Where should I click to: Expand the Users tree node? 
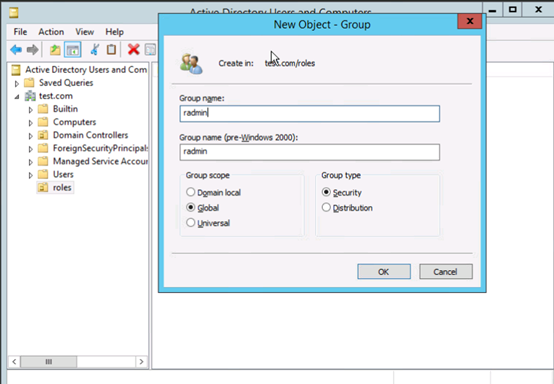pyautogui.click(x=31, y=175)
